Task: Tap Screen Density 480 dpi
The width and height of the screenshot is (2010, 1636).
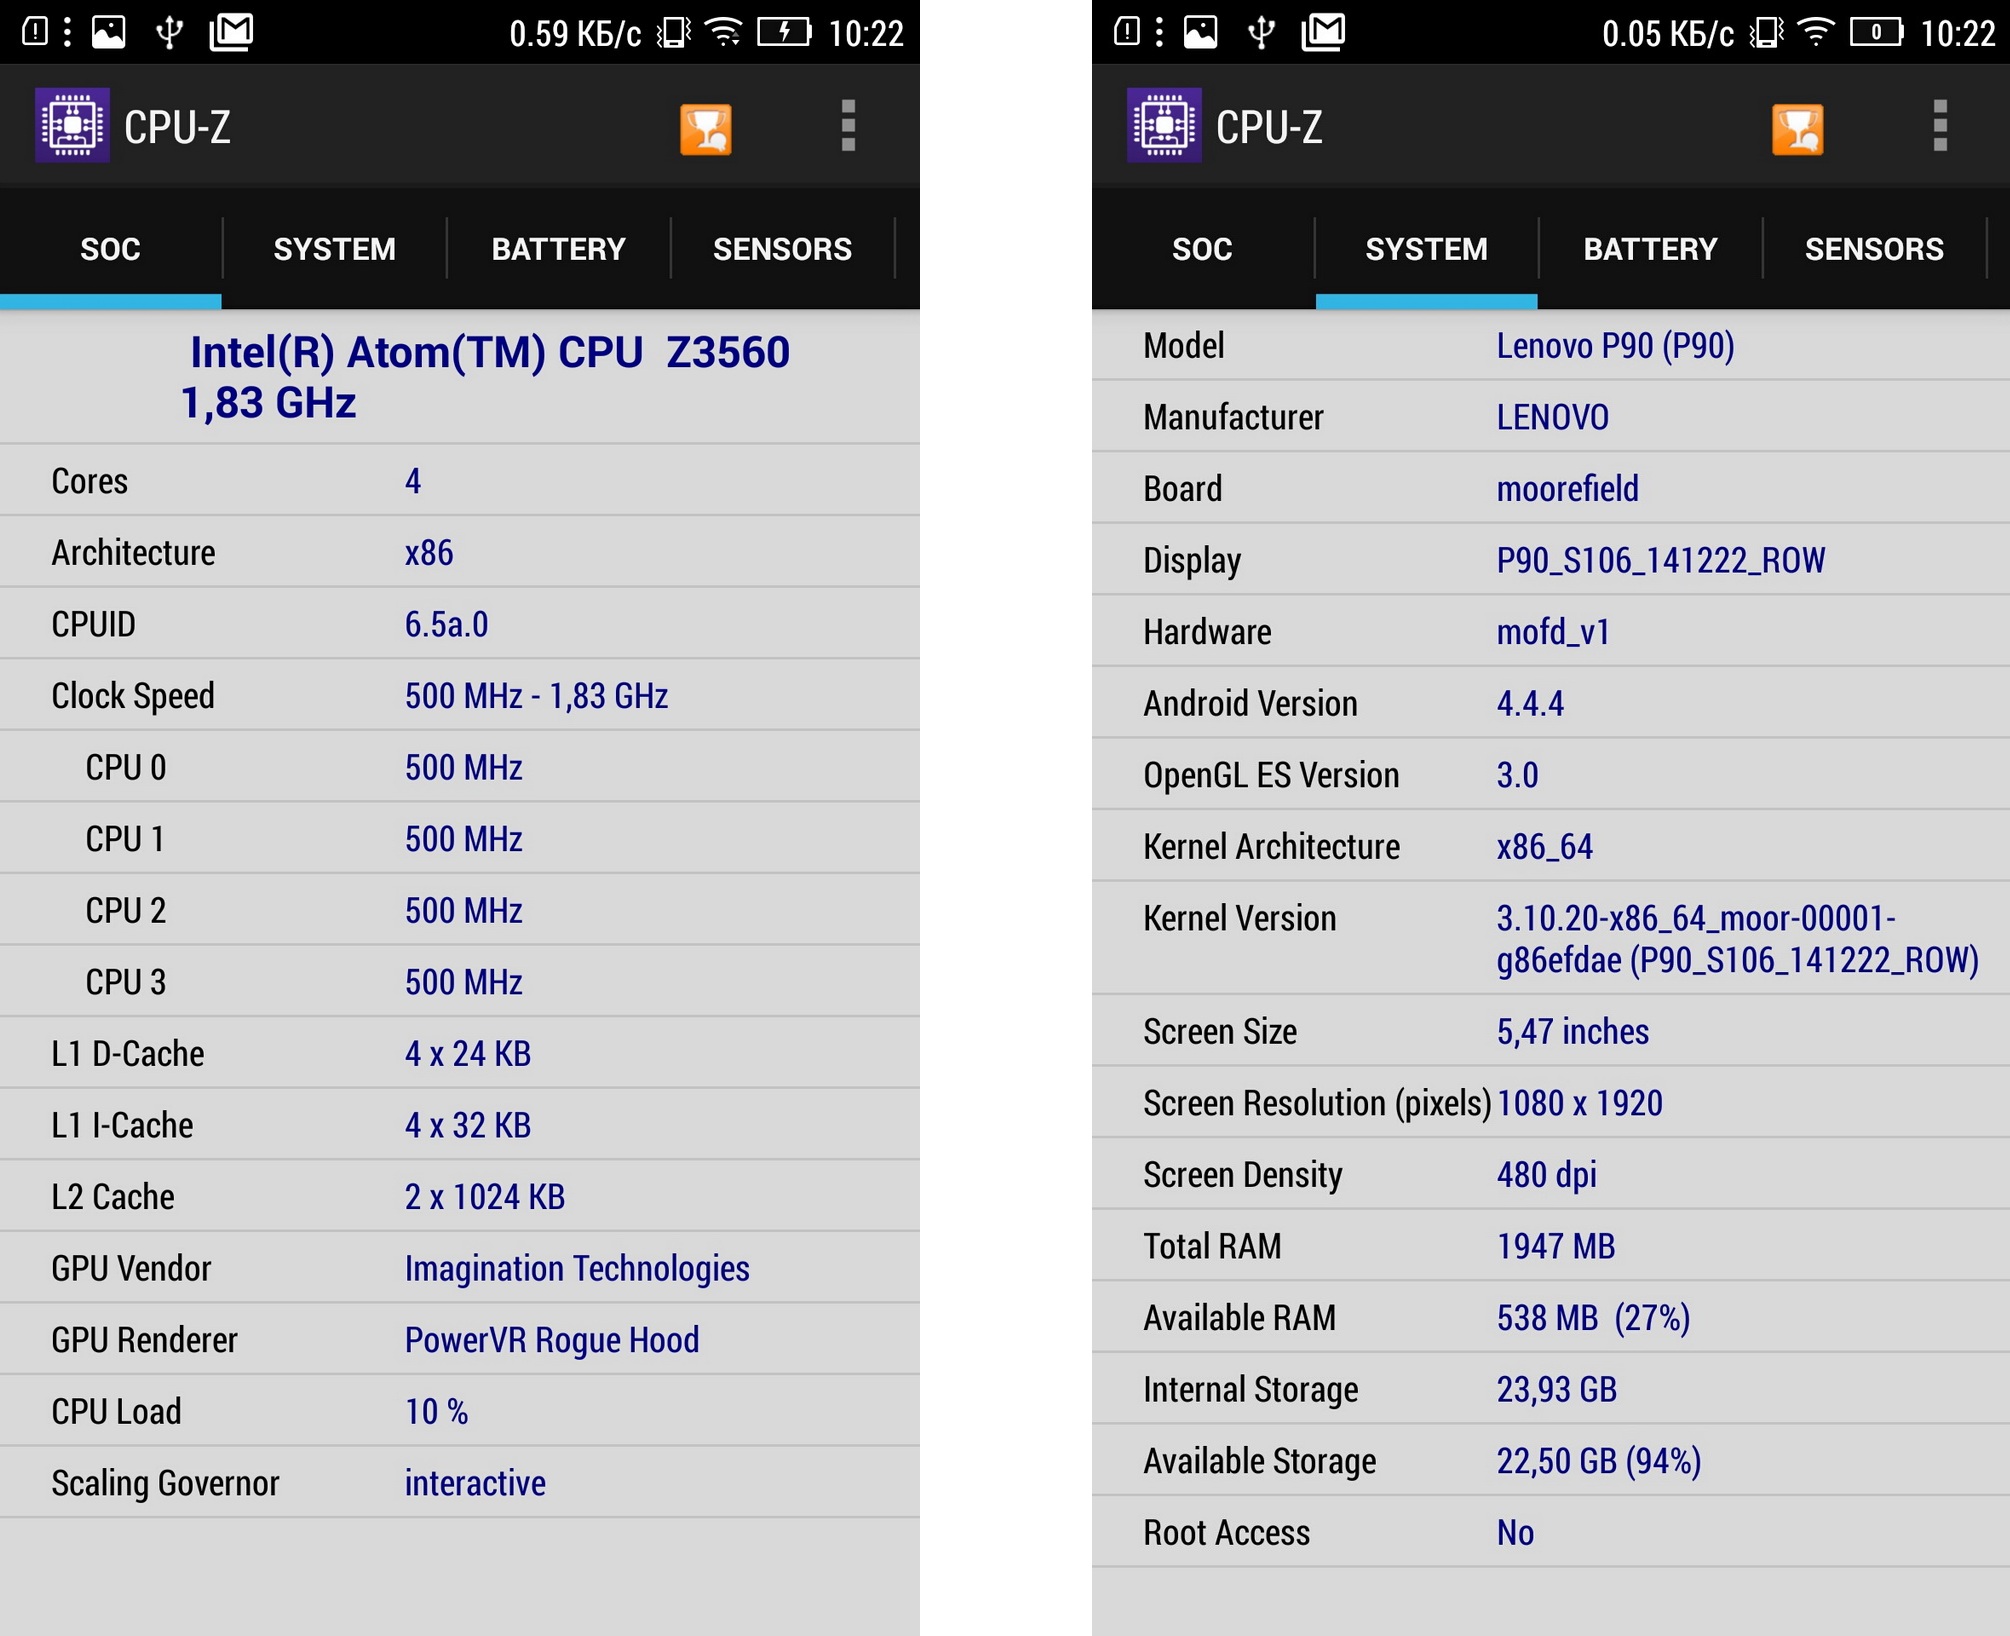Action: [x=1546, y=1175]
